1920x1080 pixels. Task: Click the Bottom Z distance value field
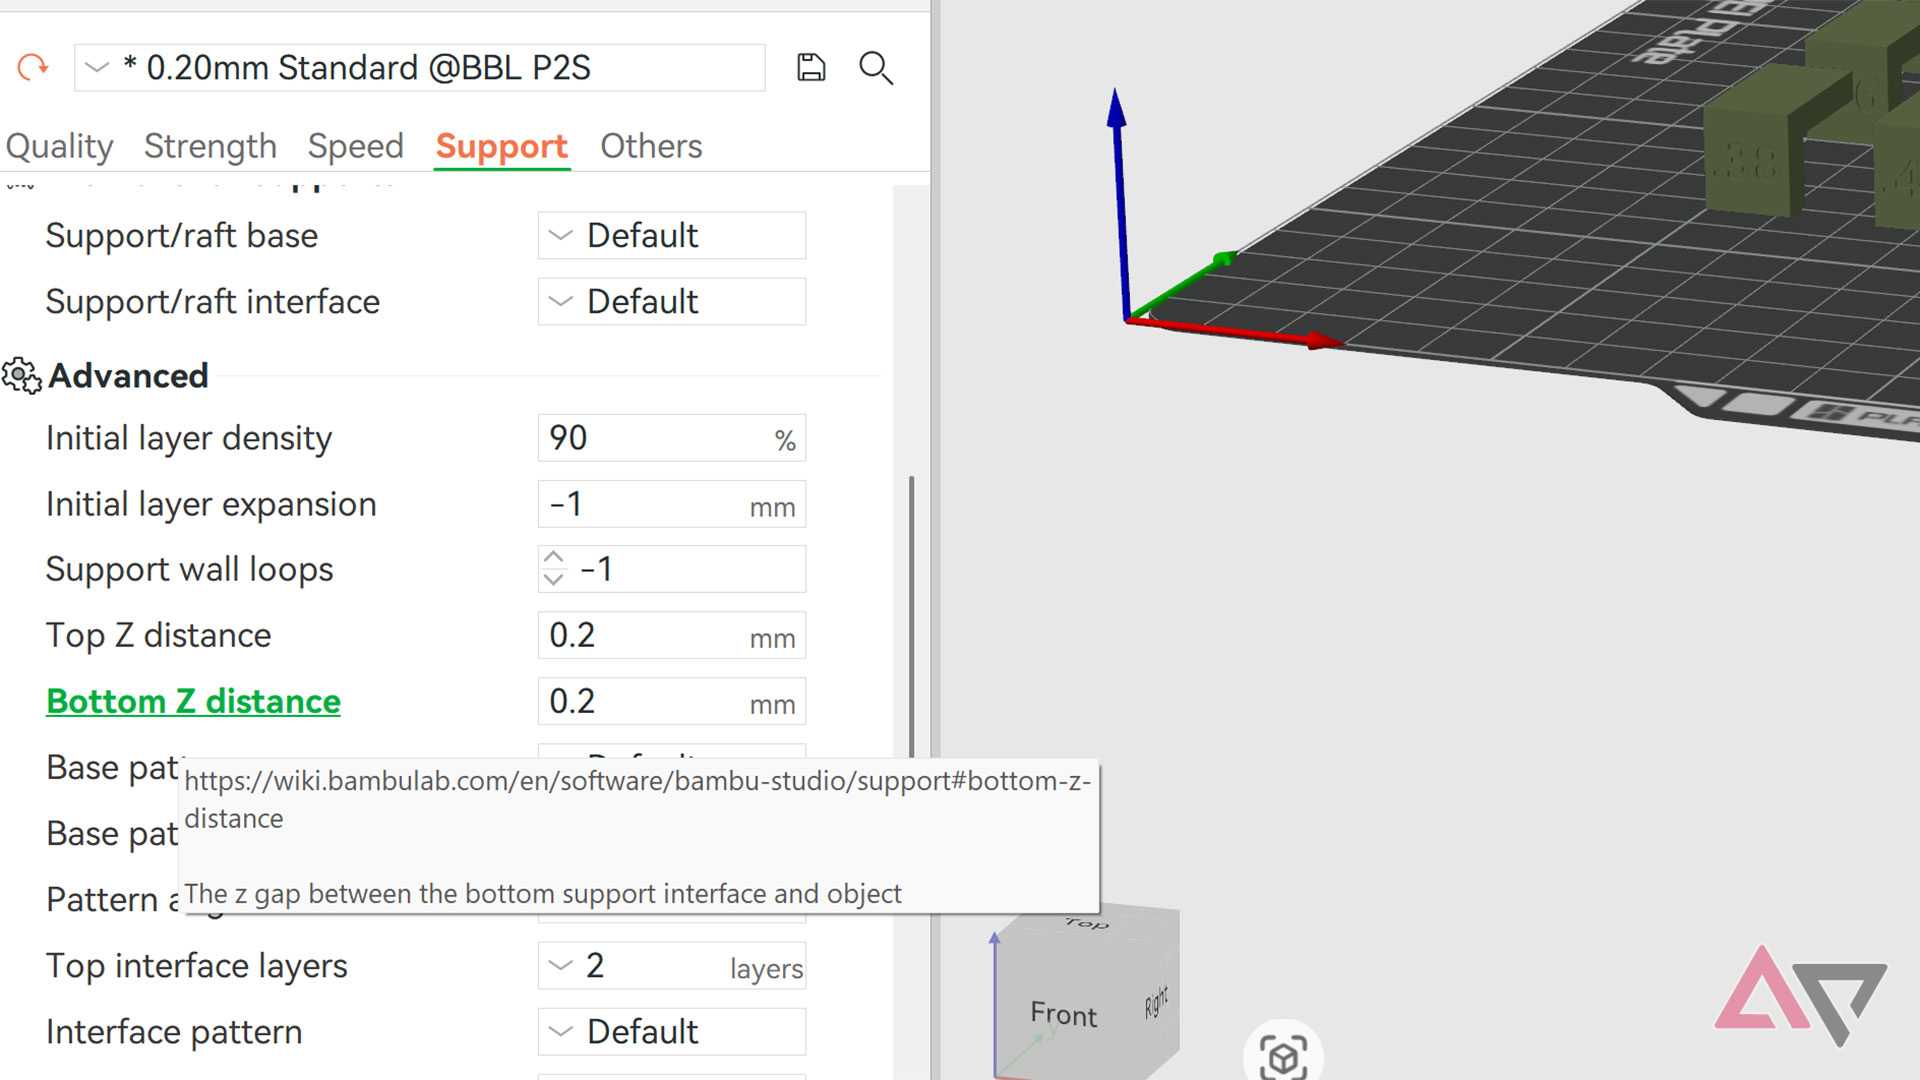tap(672, 701)
